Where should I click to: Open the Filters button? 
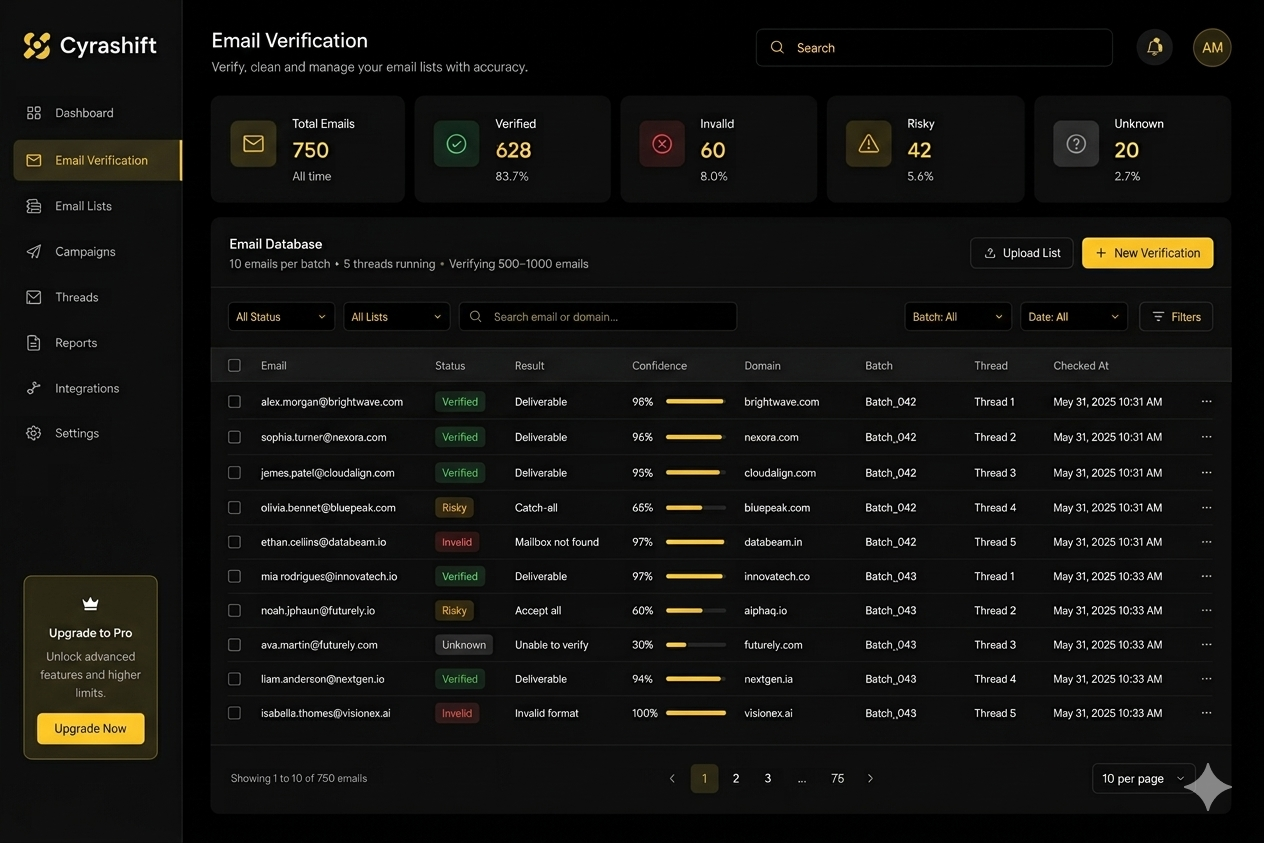click(x=1176, y=317)
